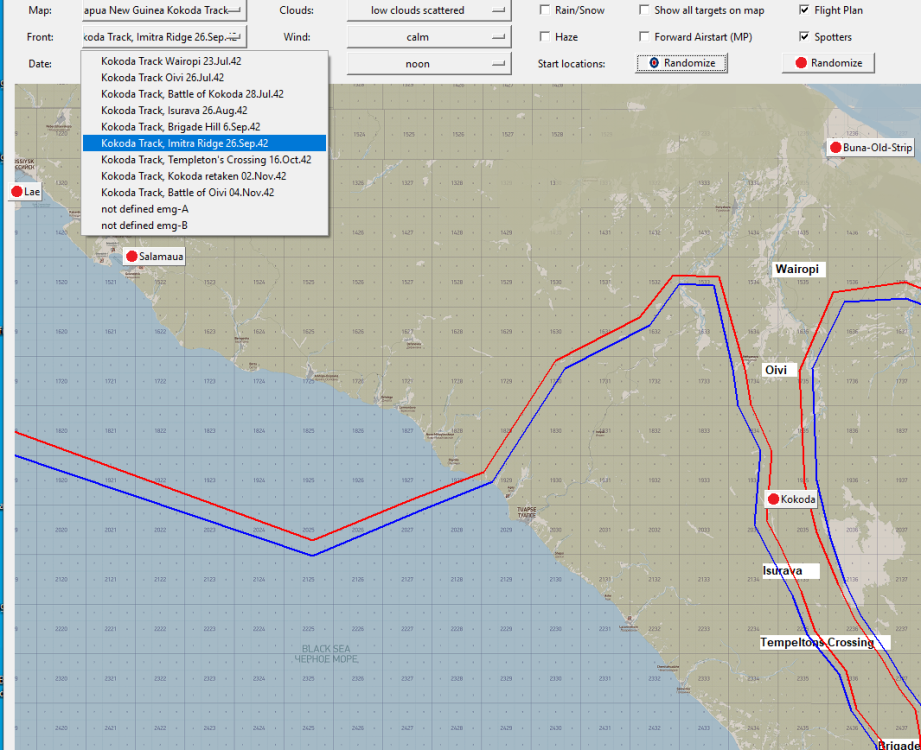Choose Kokoda Track Wairopi 23.Jul.42
The width and height of the screenshot is (921, 750).
(163, 61)
